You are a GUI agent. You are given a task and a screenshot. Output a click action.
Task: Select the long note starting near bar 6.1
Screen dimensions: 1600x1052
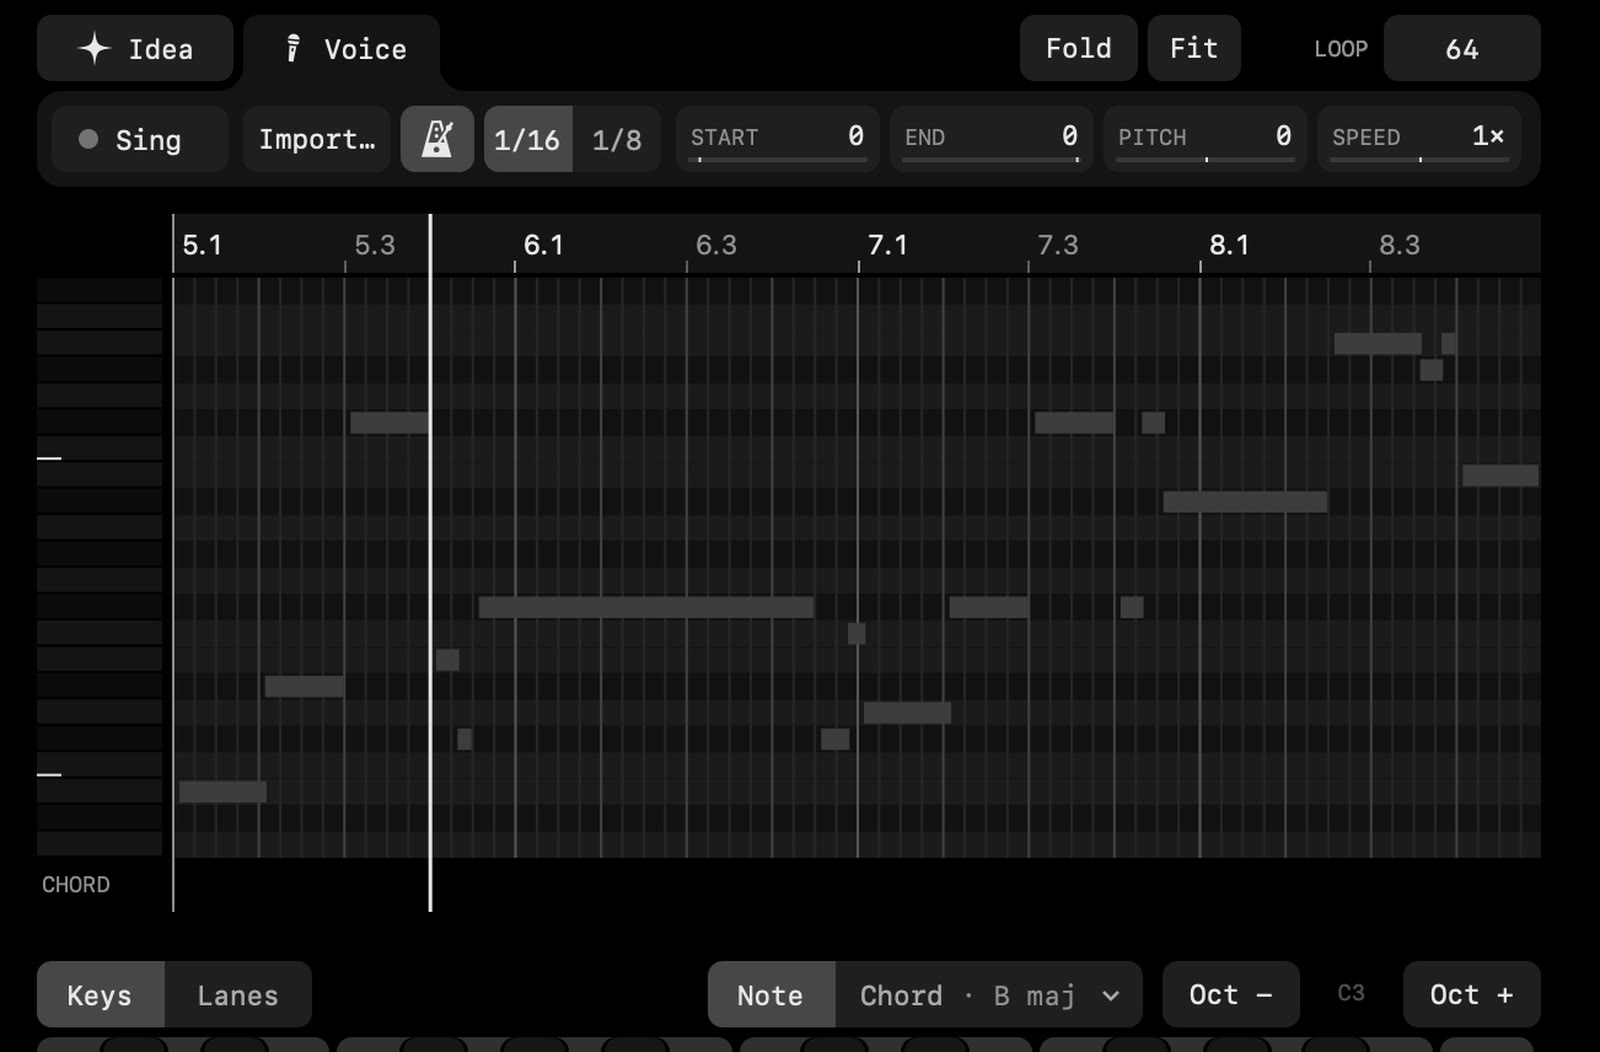point(646,607)
